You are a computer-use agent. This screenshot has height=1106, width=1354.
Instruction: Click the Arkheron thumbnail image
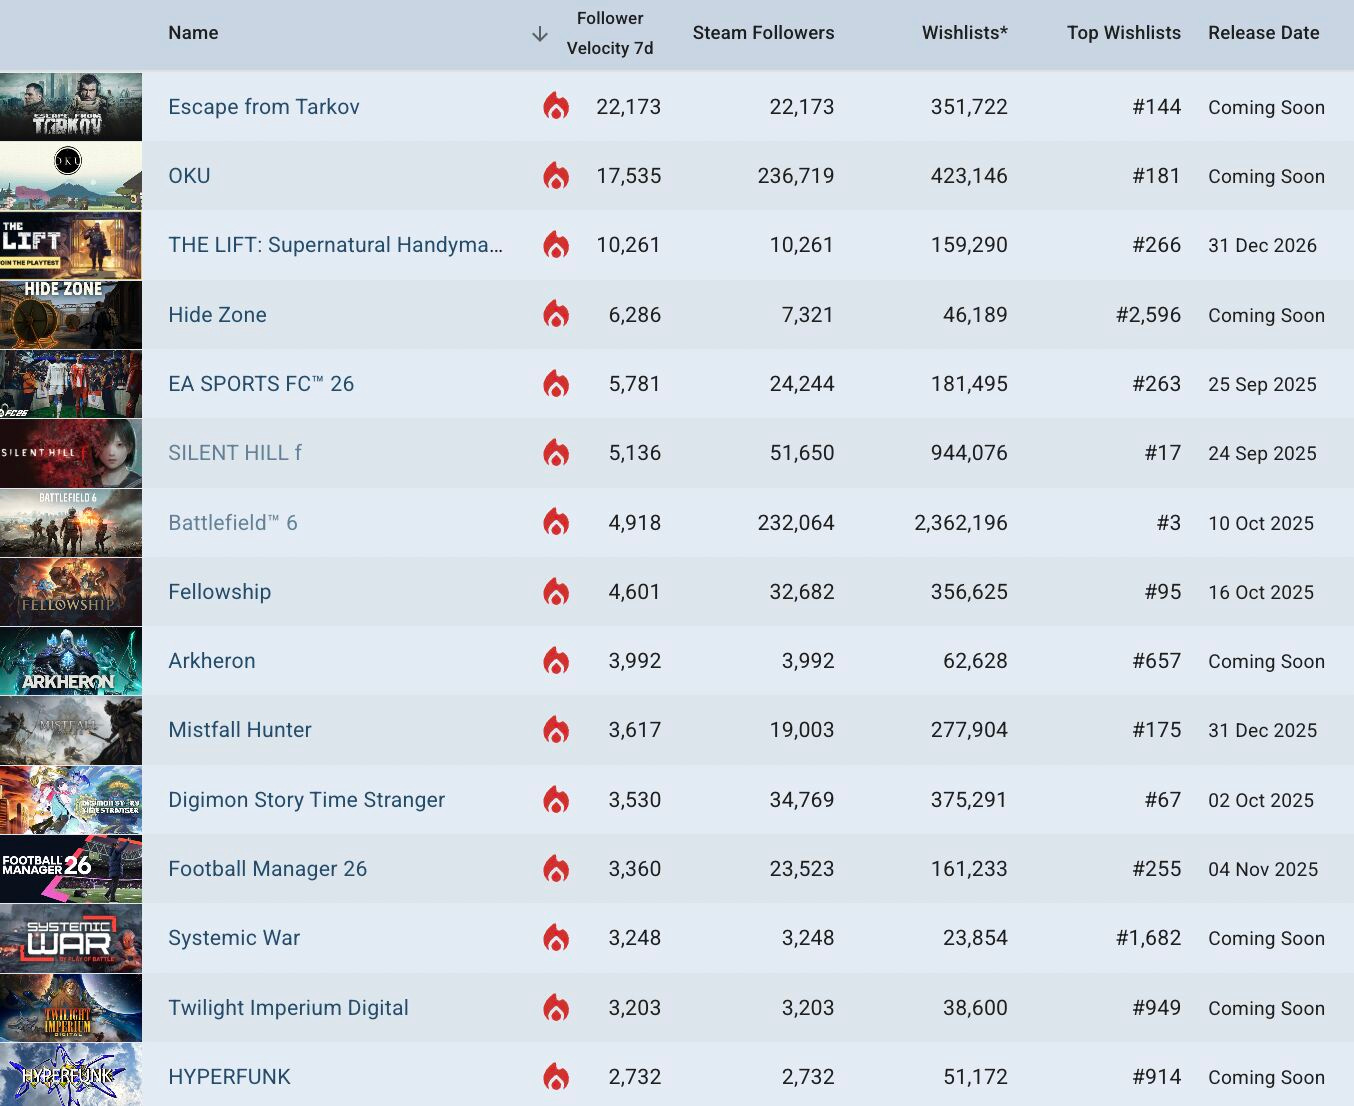pos(71,661)
